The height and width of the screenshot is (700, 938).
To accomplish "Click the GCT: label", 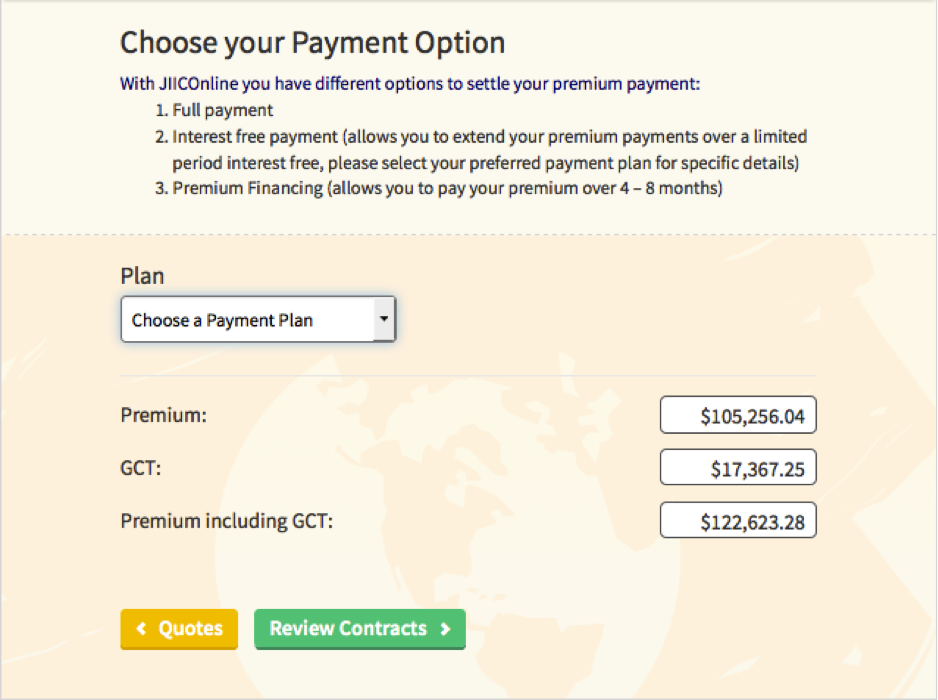I will (x=141, y=467).
